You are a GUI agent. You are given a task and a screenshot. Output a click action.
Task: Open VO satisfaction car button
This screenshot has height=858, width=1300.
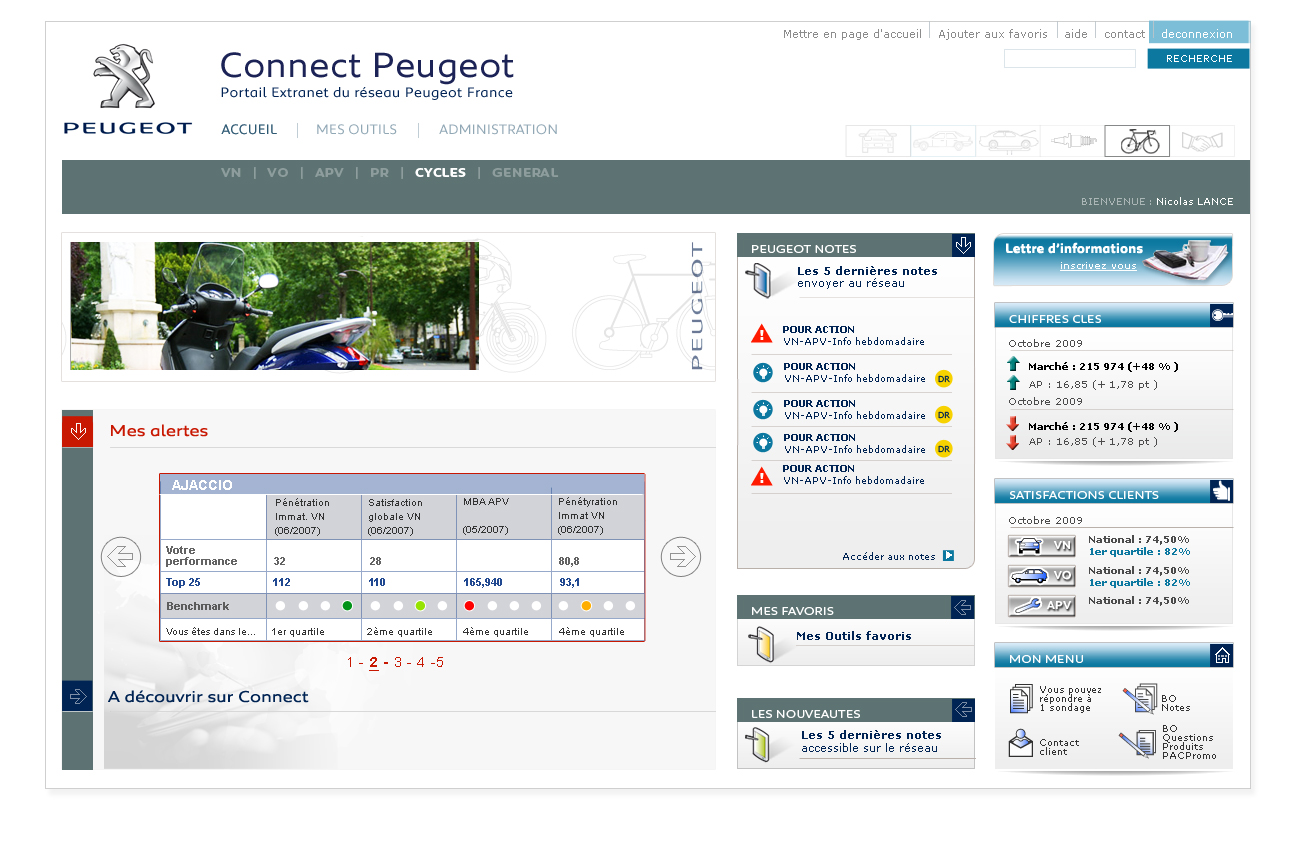click(1041, 576)
